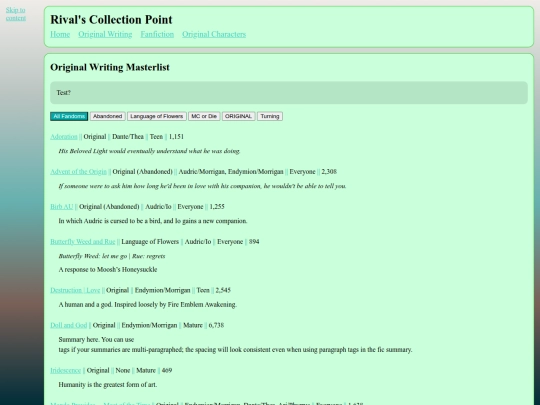Click the word count '2,308'
540x405 pixels.
[x=329, y=172]
